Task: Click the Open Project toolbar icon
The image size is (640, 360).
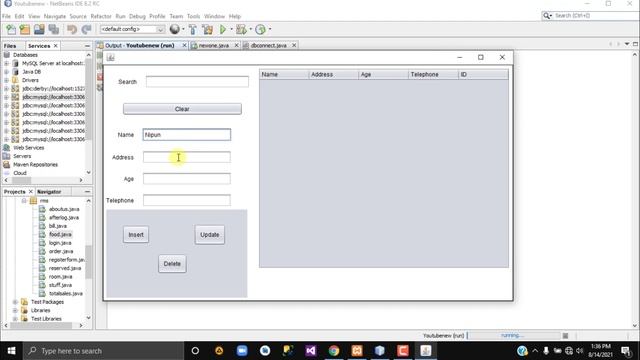Action: click(x=39, y=29)
